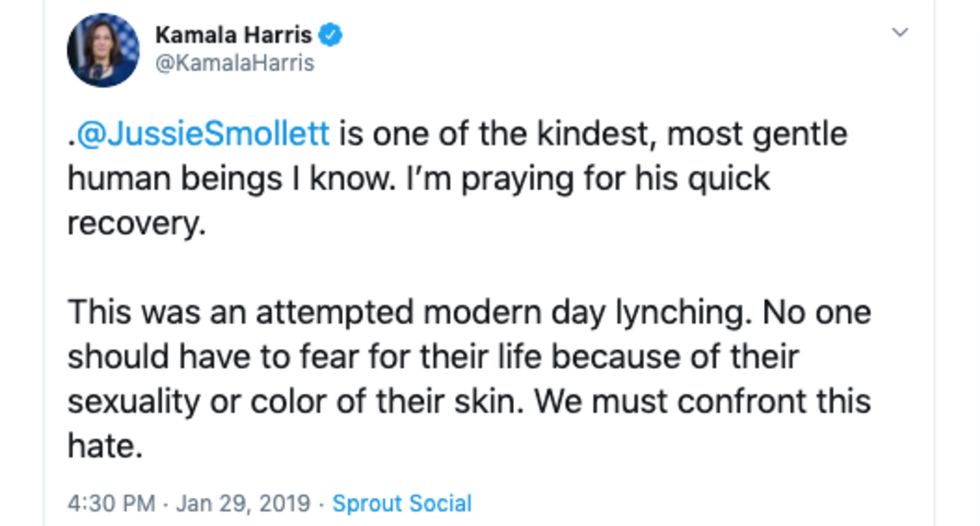Open the tweet options chevron menu
The image size is (980, 526).
pyautogui.click(x=900, y=32)
